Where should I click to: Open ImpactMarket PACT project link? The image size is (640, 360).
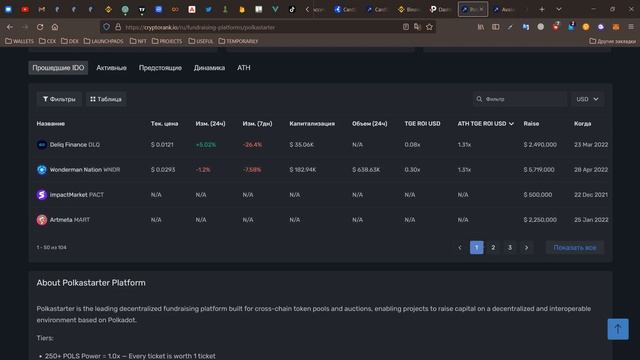77,195
